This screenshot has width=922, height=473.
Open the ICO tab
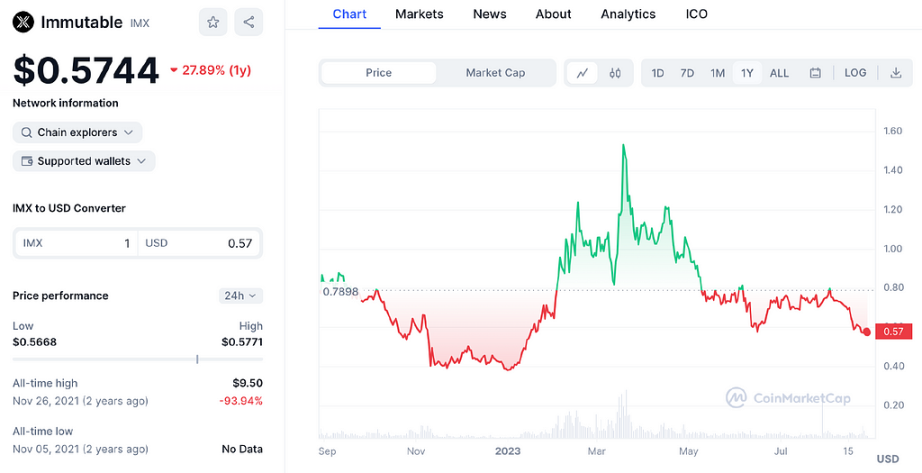pos(697,14)
